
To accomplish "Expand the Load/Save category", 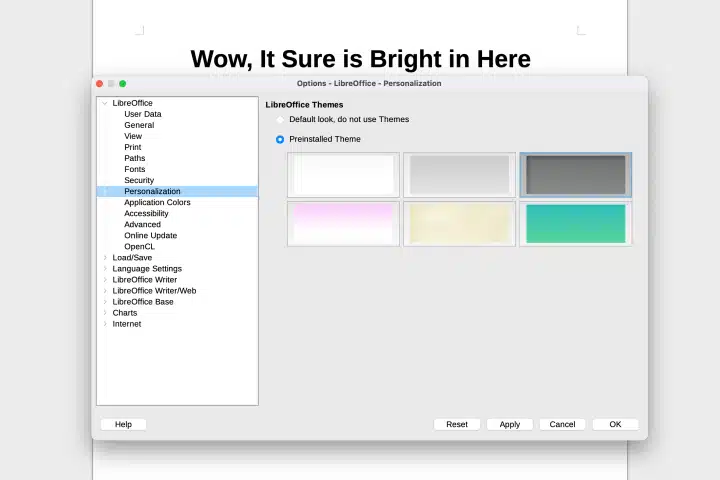I will [105, 258].
